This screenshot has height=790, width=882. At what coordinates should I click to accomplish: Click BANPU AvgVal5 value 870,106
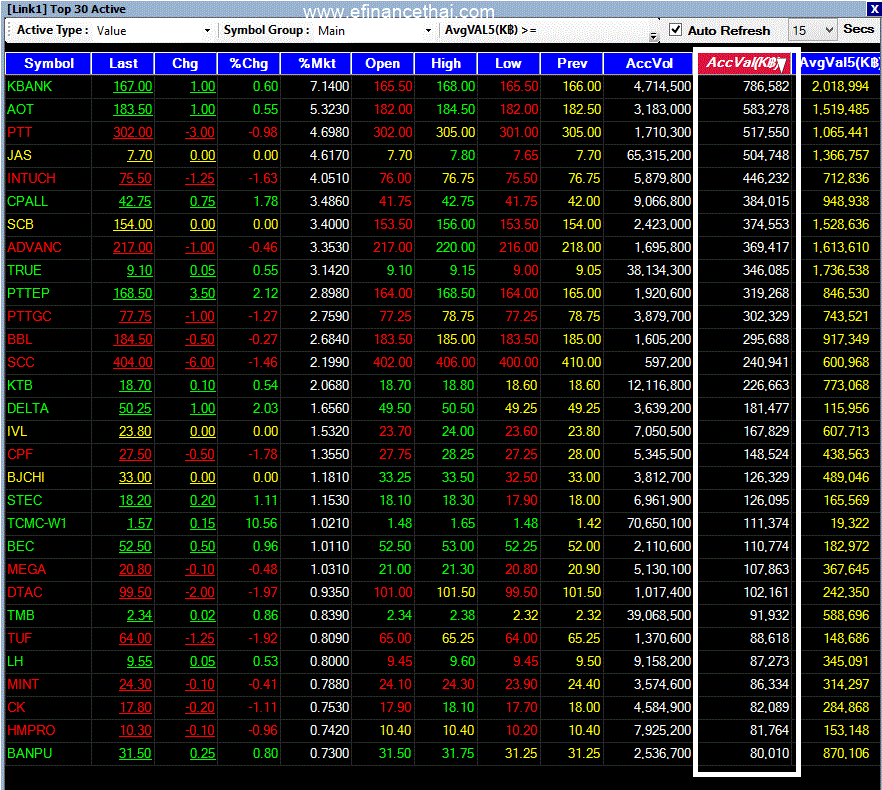846,754
